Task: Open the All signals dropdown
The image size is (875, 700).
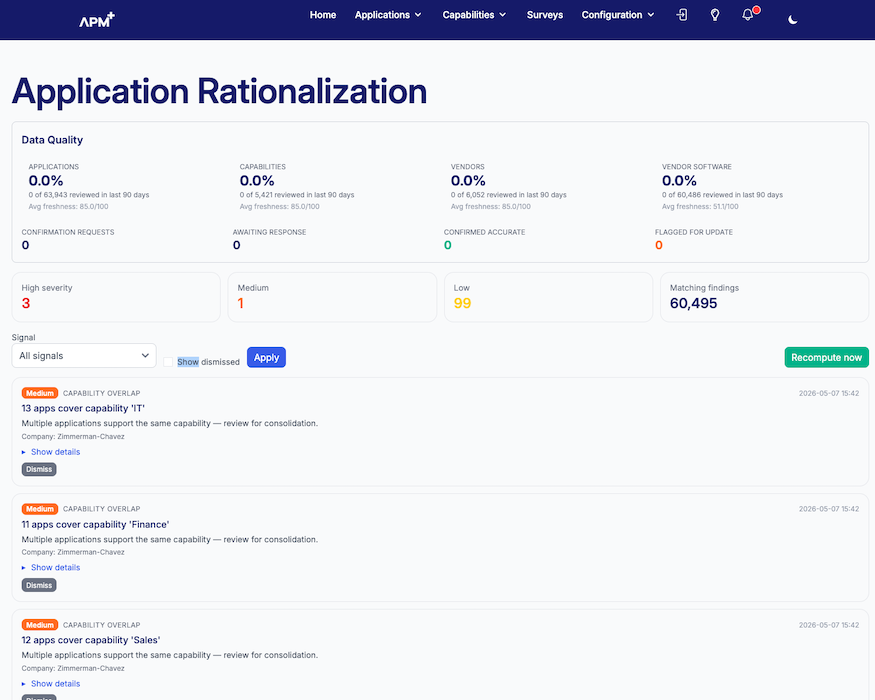Action: [x=84, y=356]
